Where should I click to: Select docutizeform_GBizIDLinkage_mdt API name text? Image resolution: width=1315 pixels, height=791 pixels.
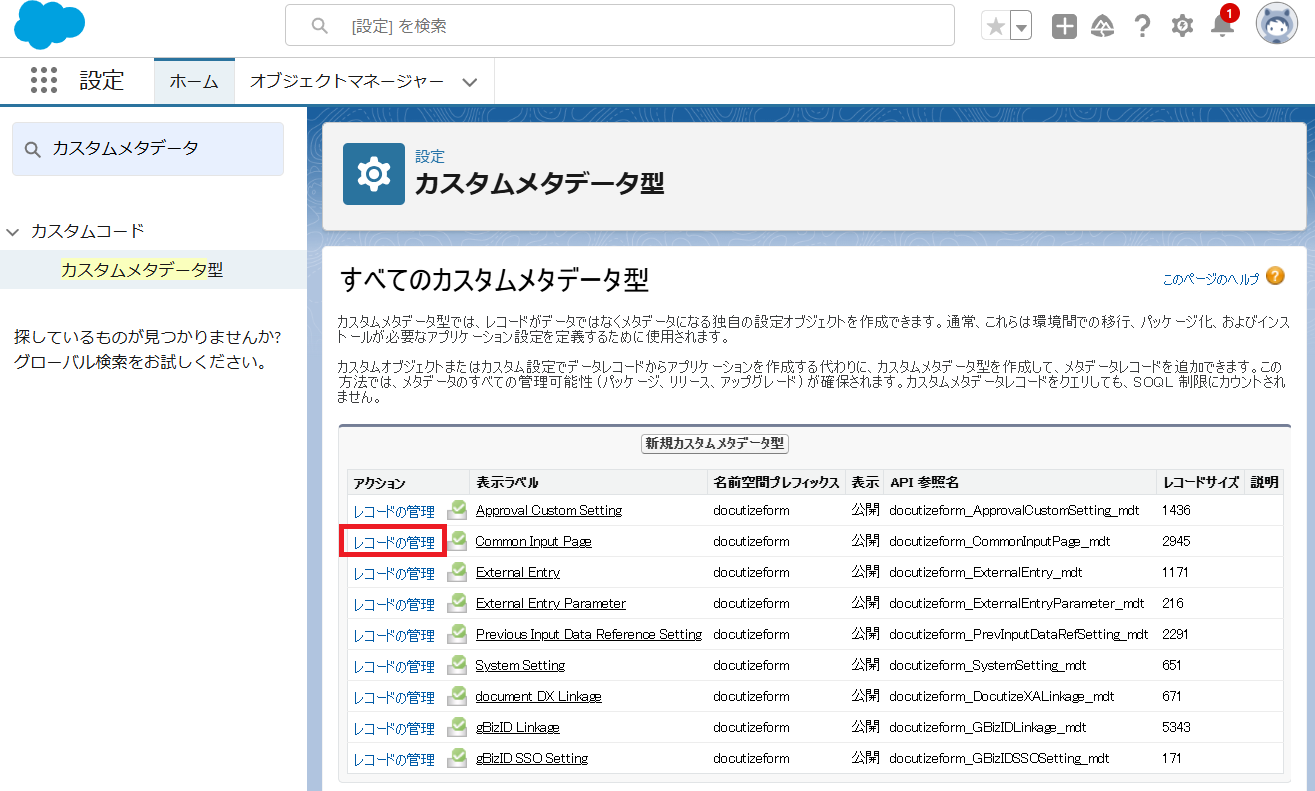(988, 727)
